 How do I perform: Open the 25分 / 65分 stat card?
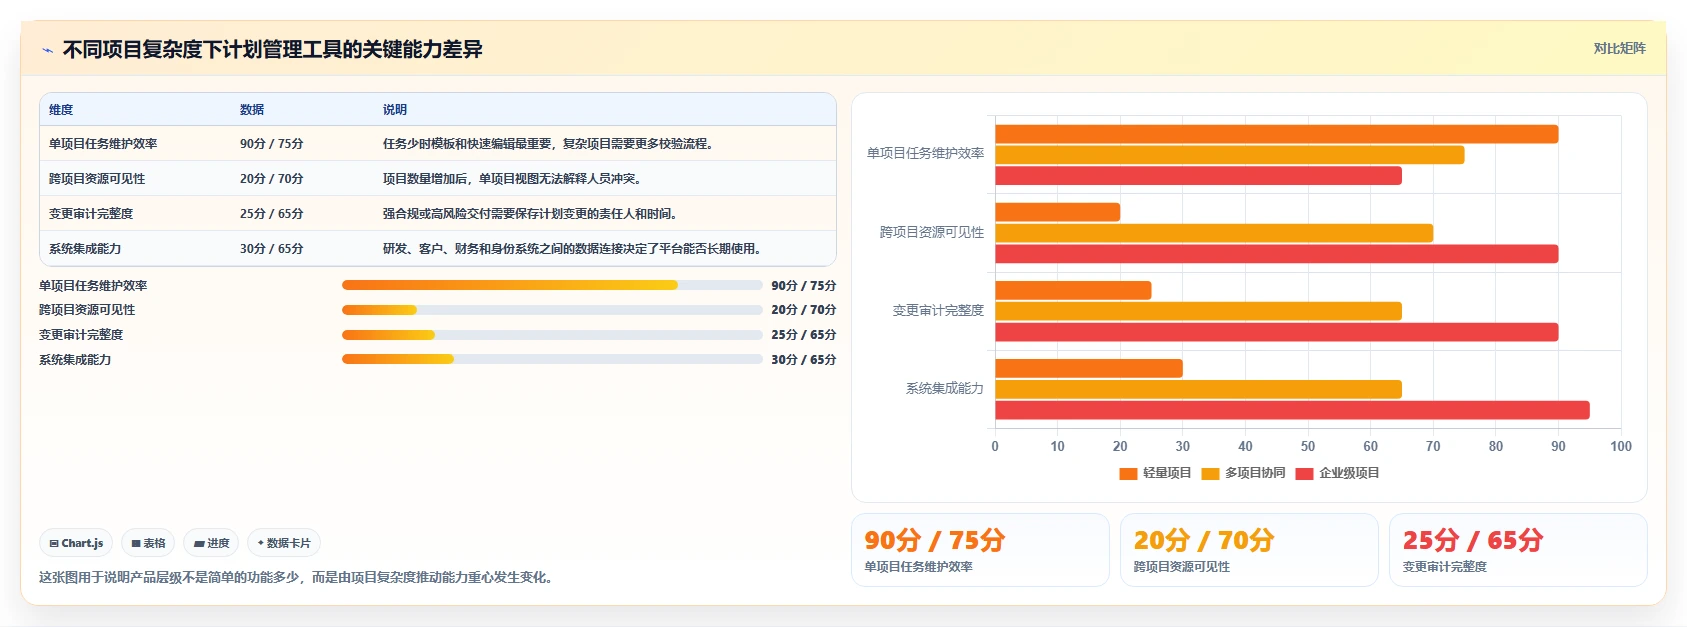(x=1518, y=550)
